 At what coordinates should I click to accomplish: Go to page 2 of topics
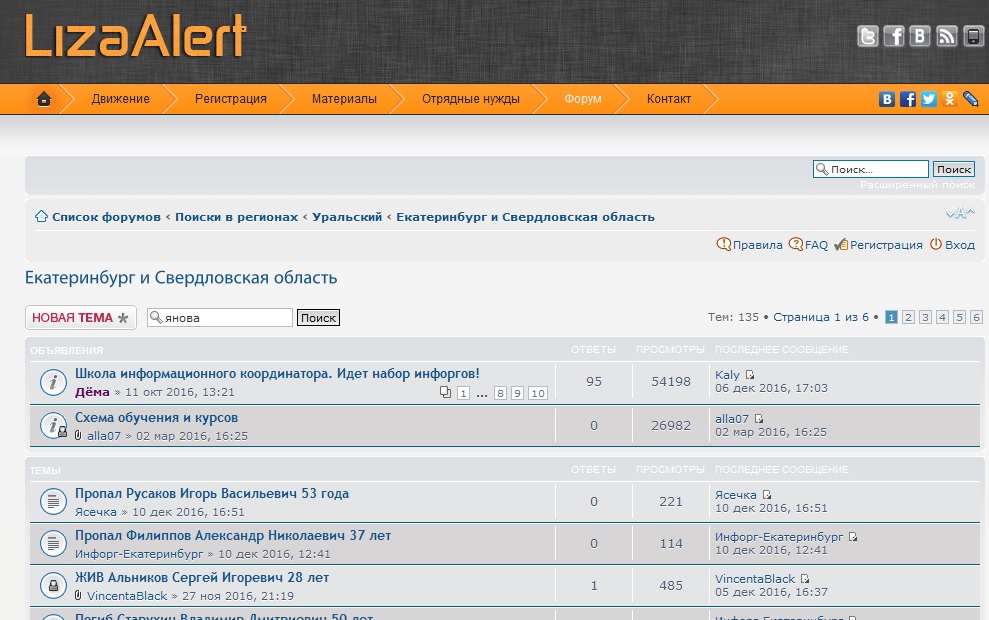pos(908,317)
